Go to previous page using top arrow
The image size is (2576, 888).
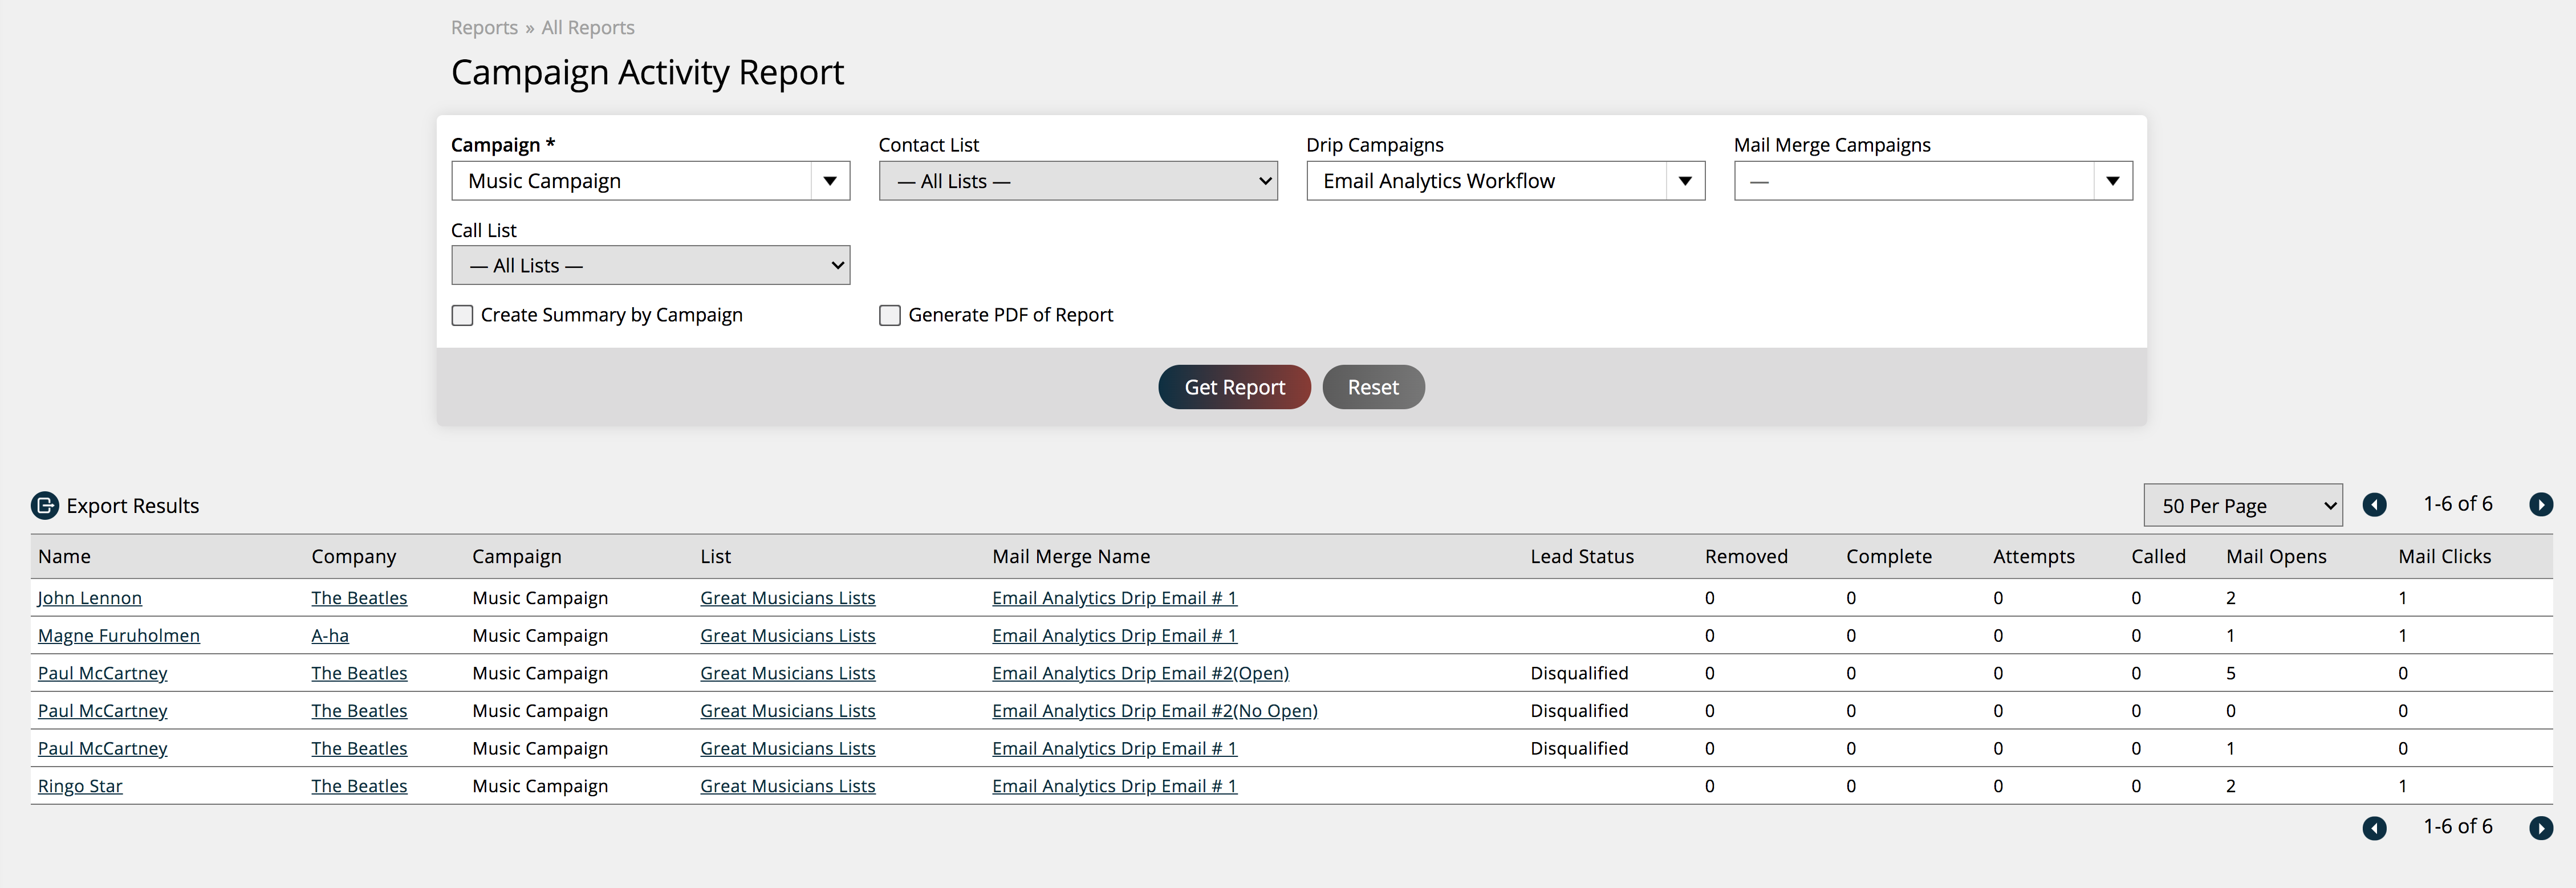2374,505
